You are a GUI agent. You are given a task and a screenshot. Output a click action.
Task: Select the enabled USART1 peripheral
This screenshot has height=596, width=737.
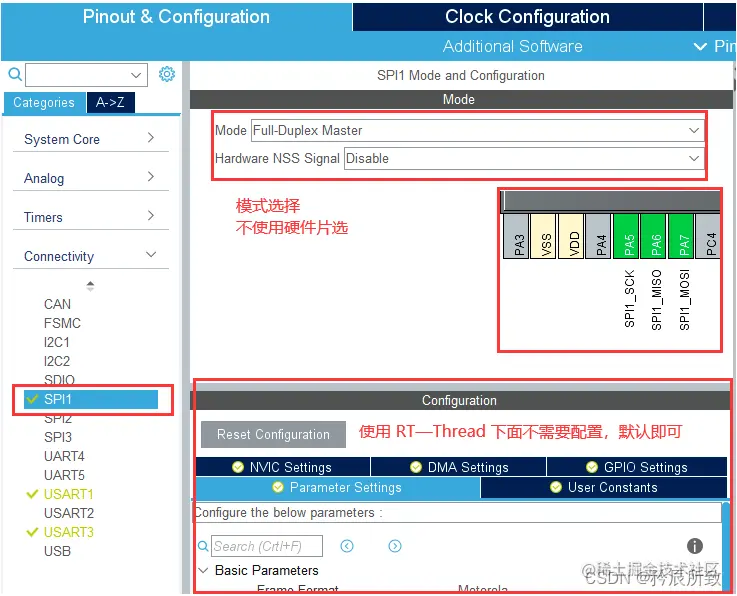point(68,494)
